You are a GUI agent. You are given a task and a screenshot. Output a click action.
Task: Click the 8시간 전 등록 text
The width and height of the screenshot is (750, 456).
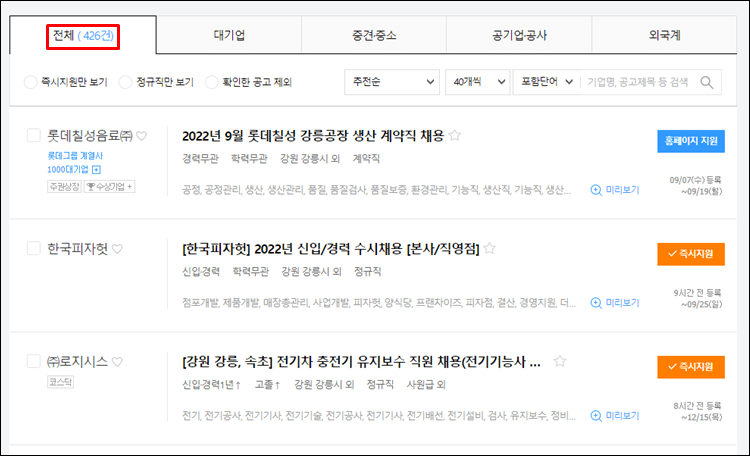[x=697, y=406]
